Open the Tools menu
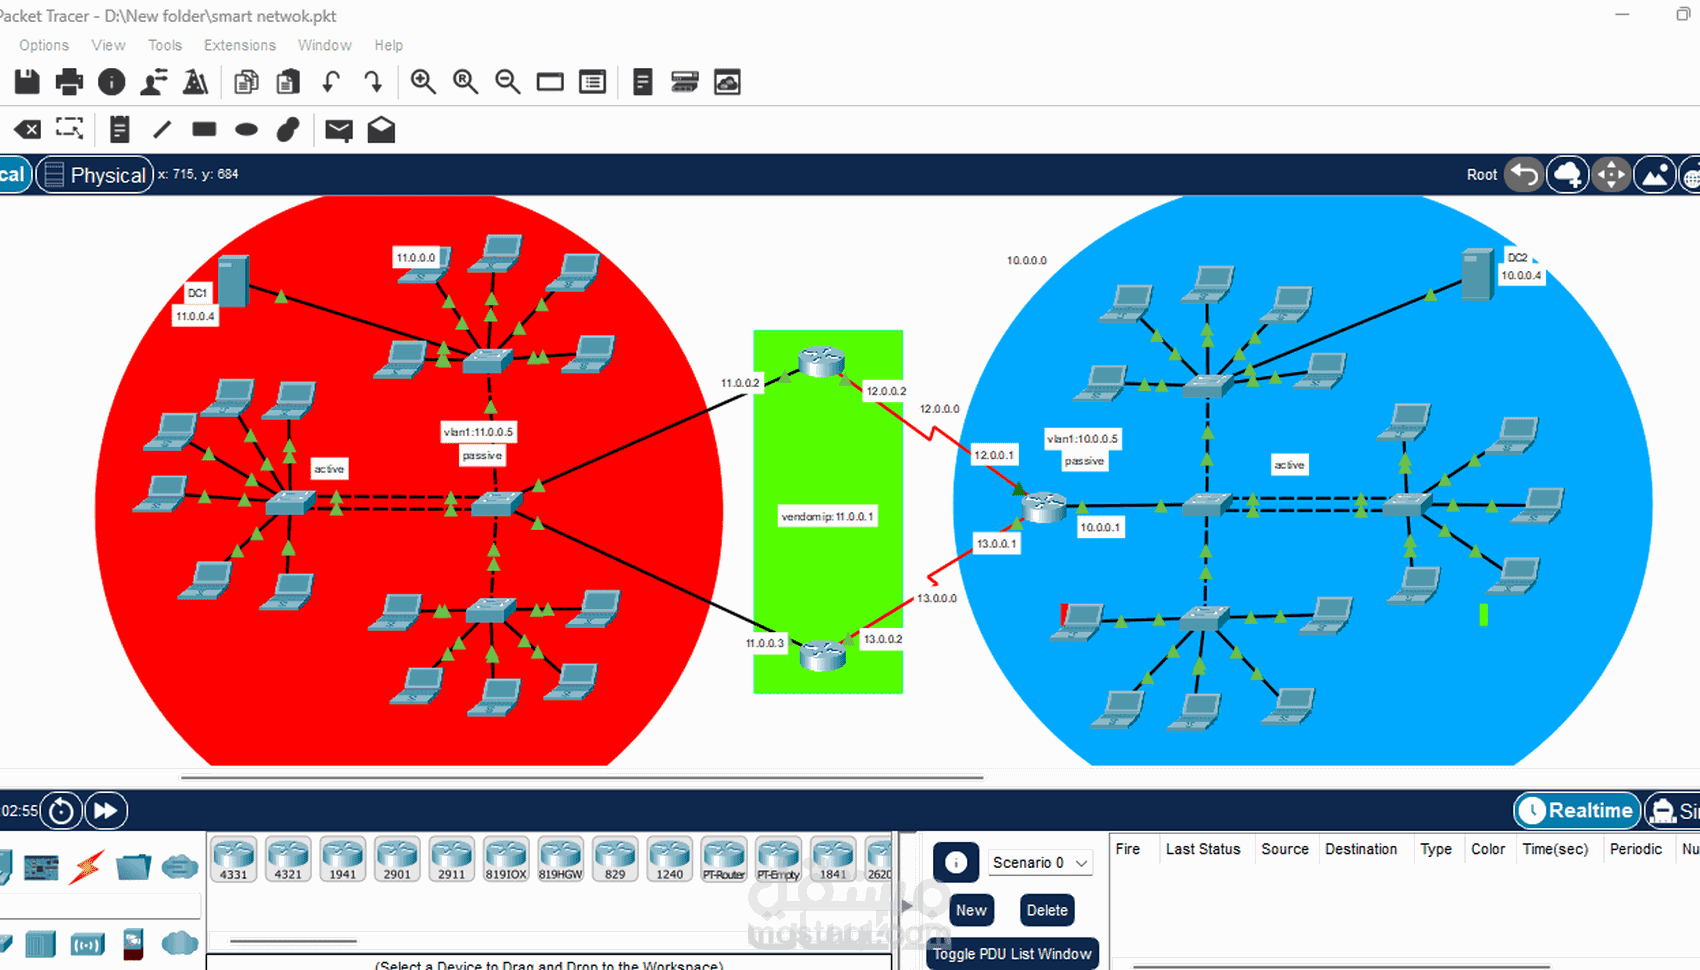This screenshot has height=970, width=1700. [165, 45]
